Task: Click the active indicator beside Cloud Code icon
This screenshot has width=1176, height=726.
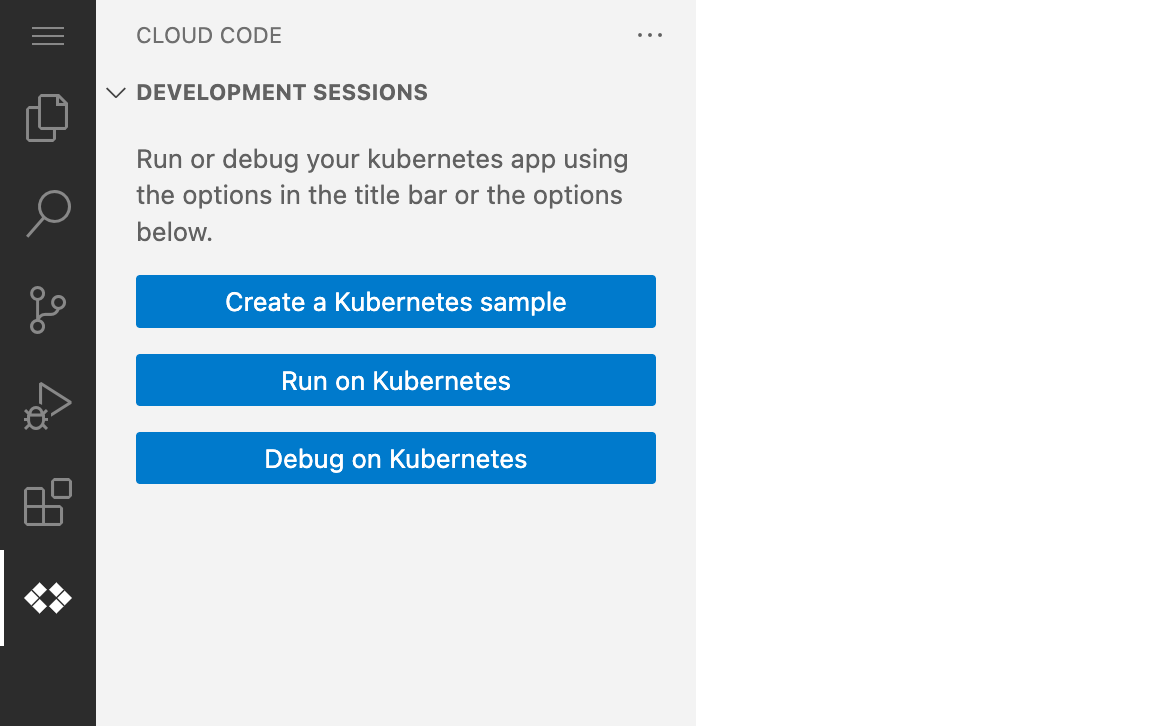Action: tap(2, 598)
